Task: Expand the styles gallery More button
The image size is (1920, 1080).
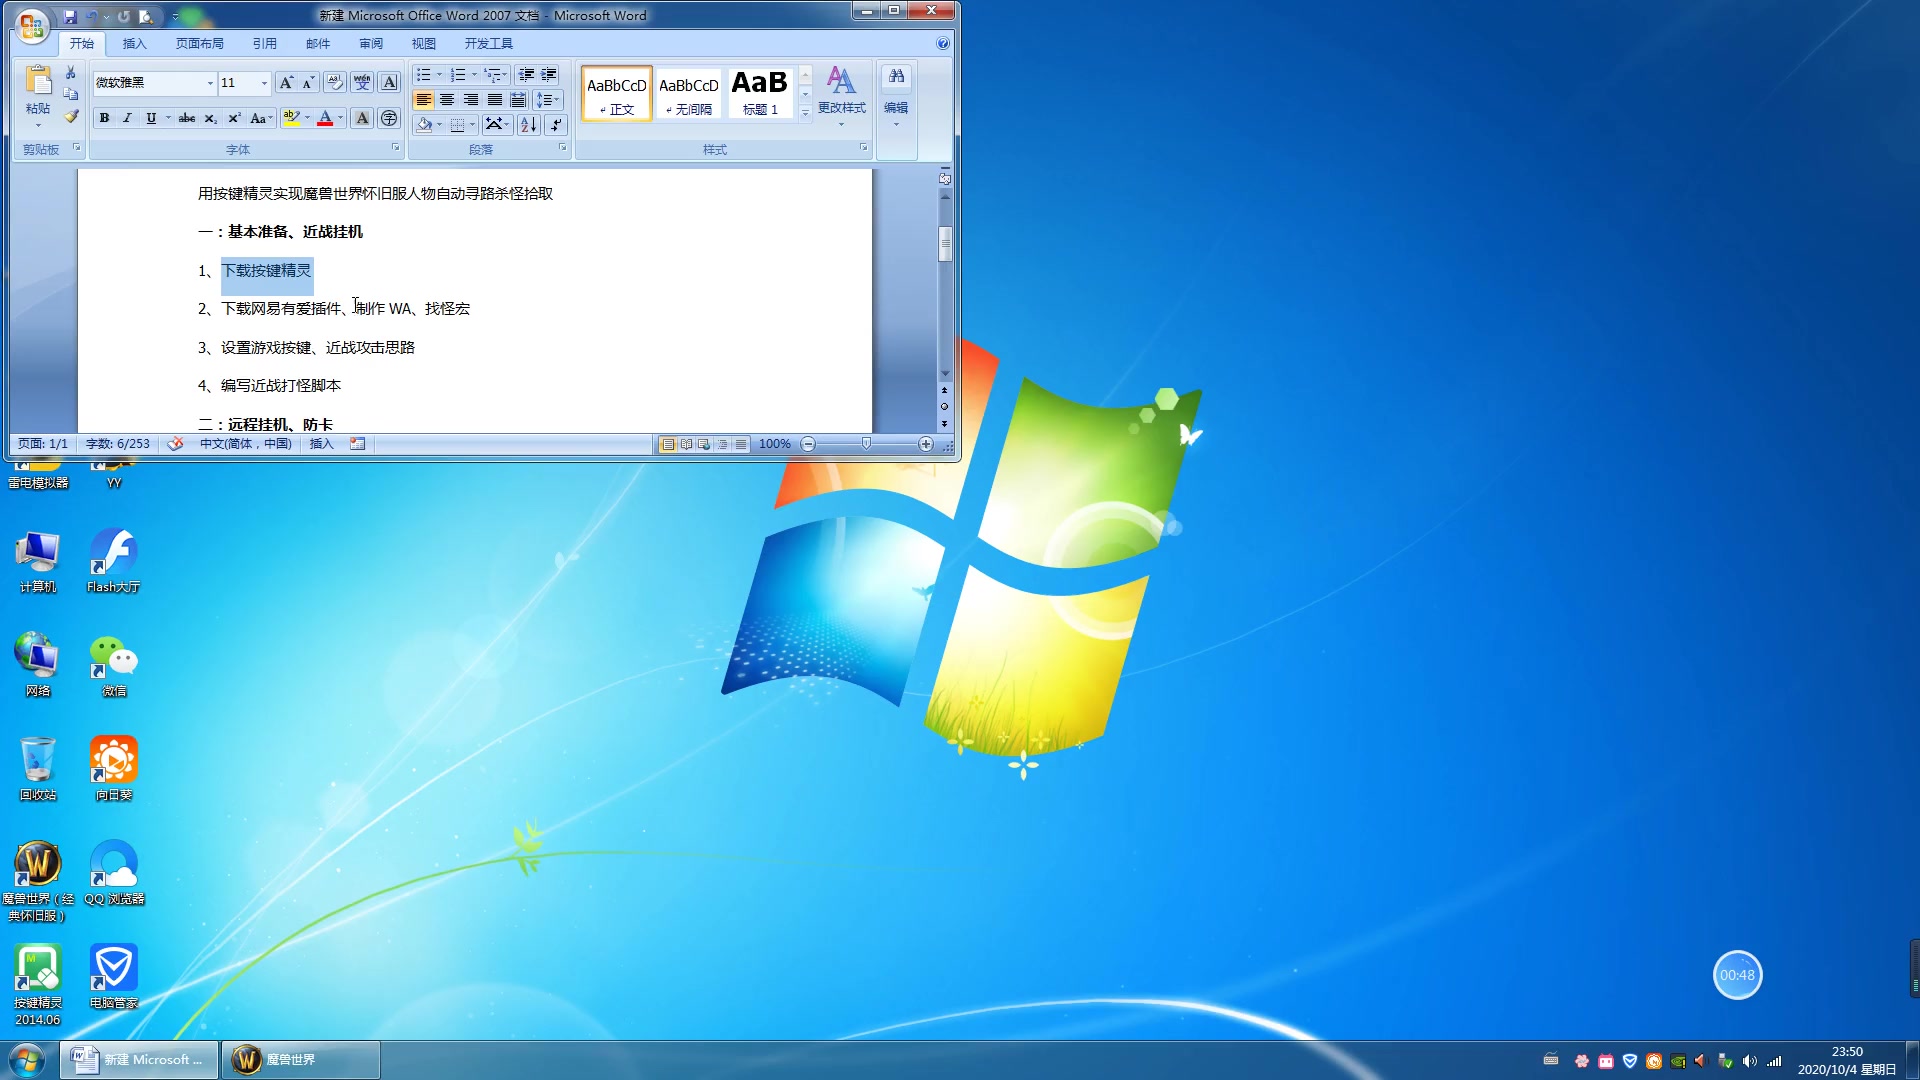Action: 805,113
